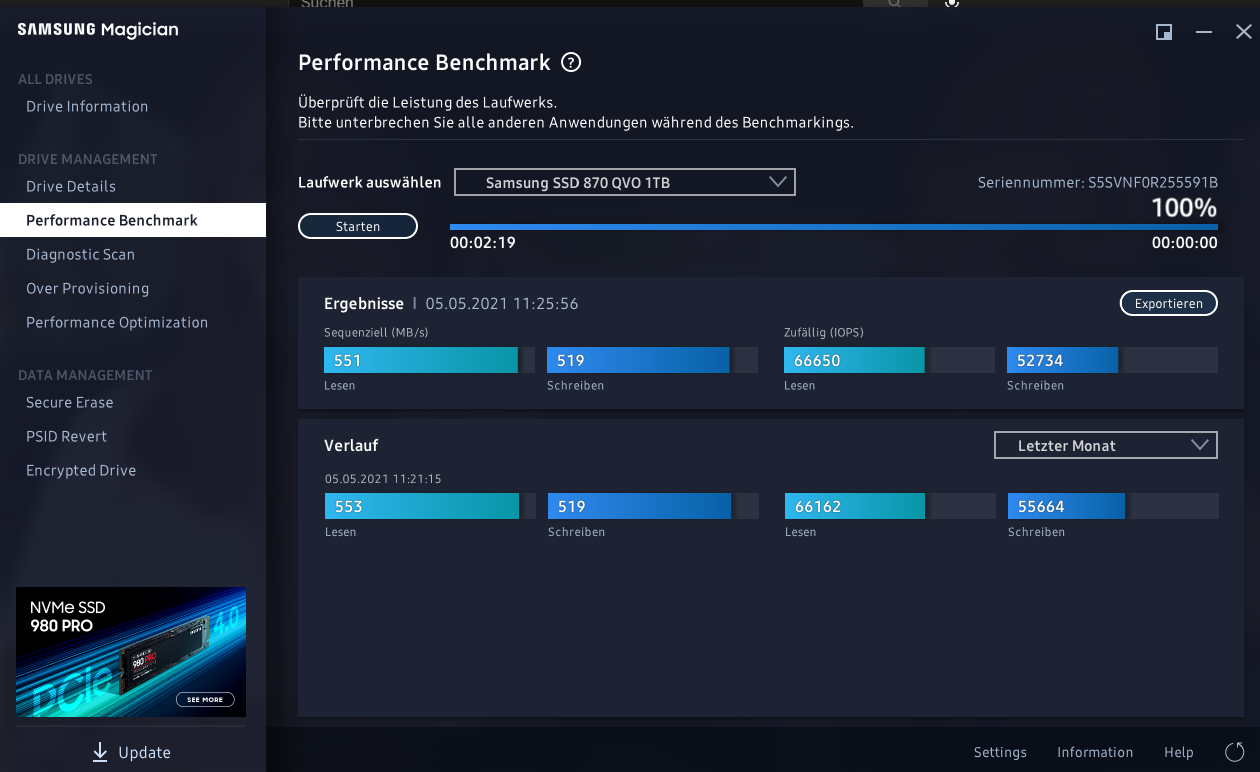
Task: Click the chevron of Samsung SSD 870 QVO dropdown
Action: tap(778, 183)
